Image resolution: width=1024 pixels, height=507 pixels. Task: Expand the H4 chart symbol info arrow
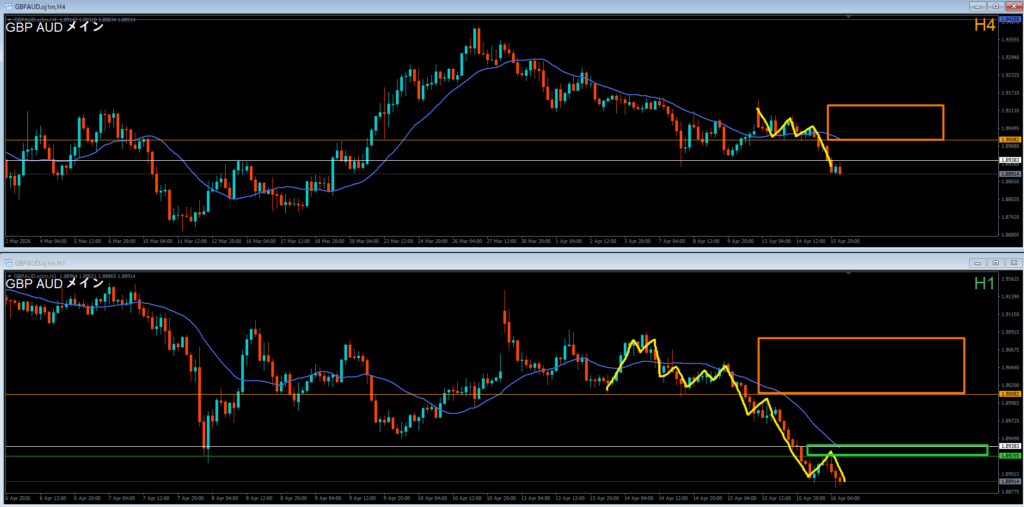point(9,18)
